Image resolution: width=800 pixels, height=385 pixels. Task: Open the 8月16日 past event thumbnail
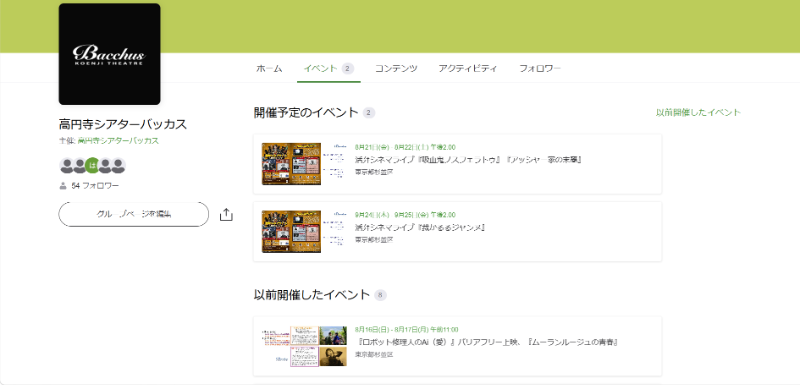pyautogui.click(x=305, y=346)
